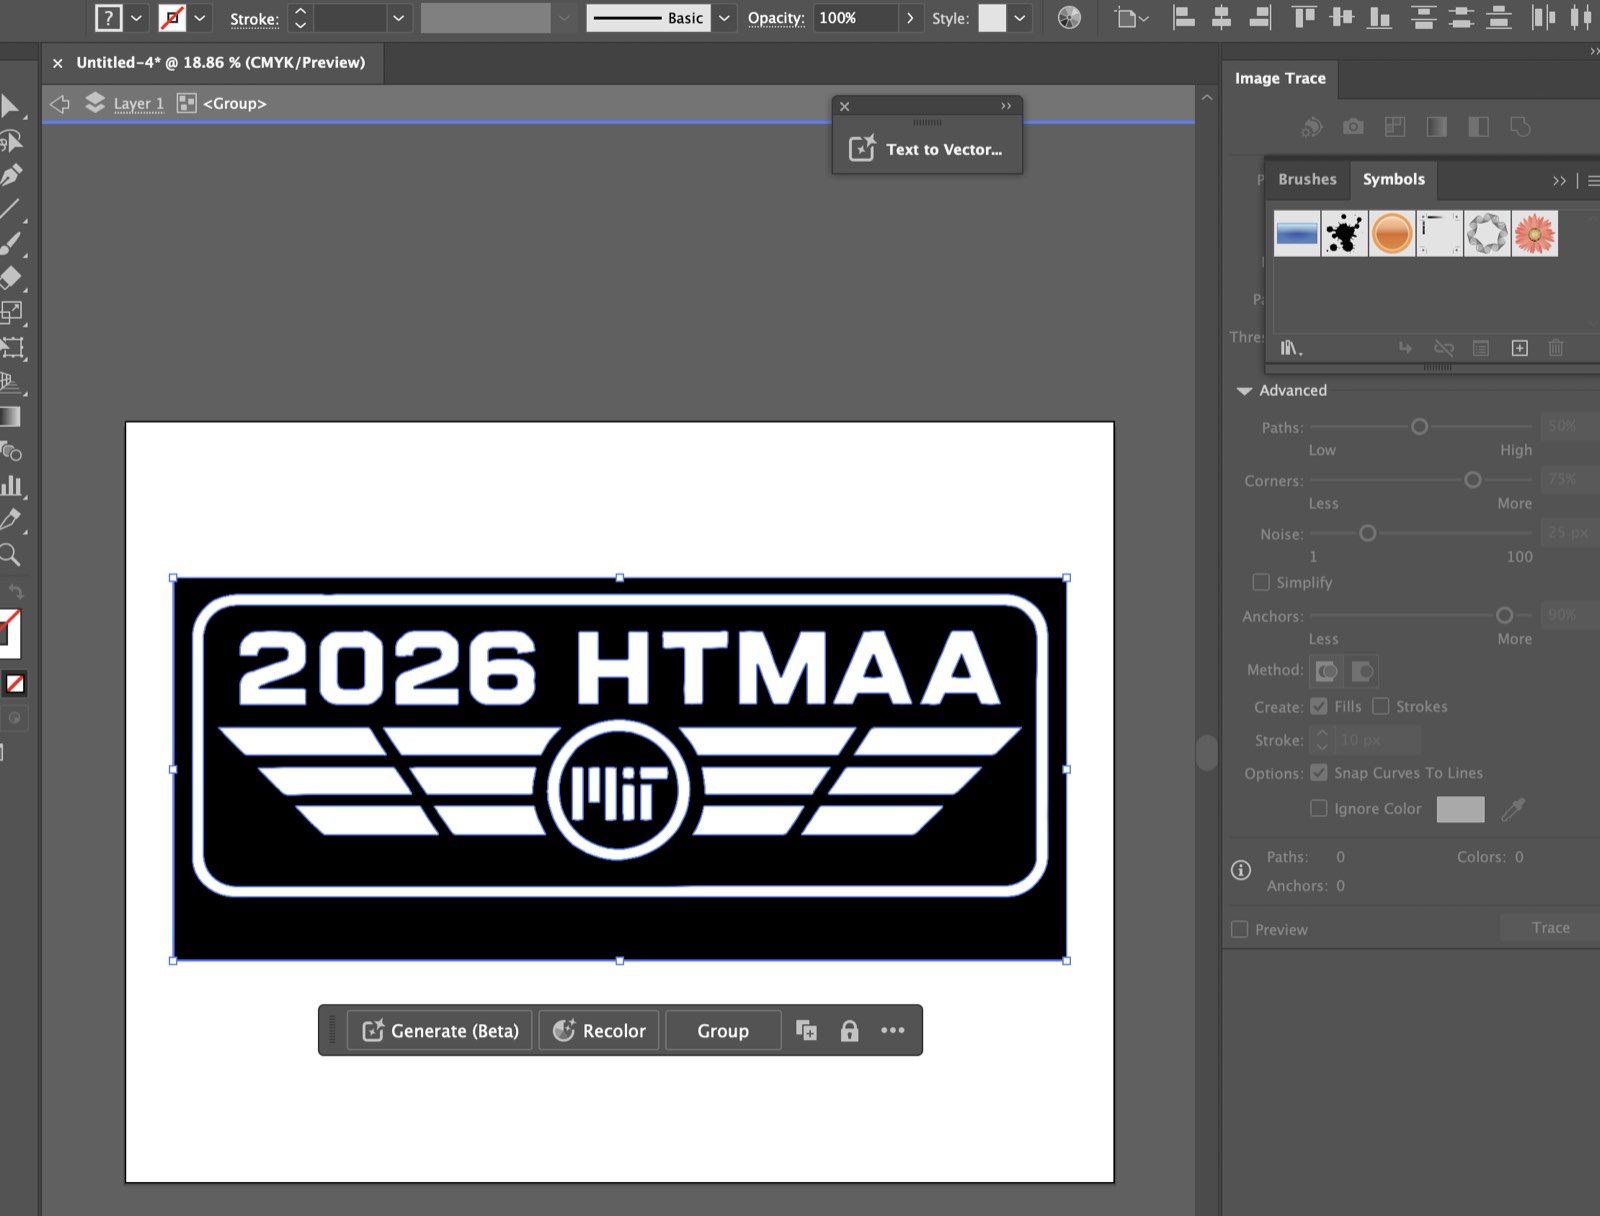
Task: Toggle Snap Curves To Lines checkbox
Action: 1319,772
